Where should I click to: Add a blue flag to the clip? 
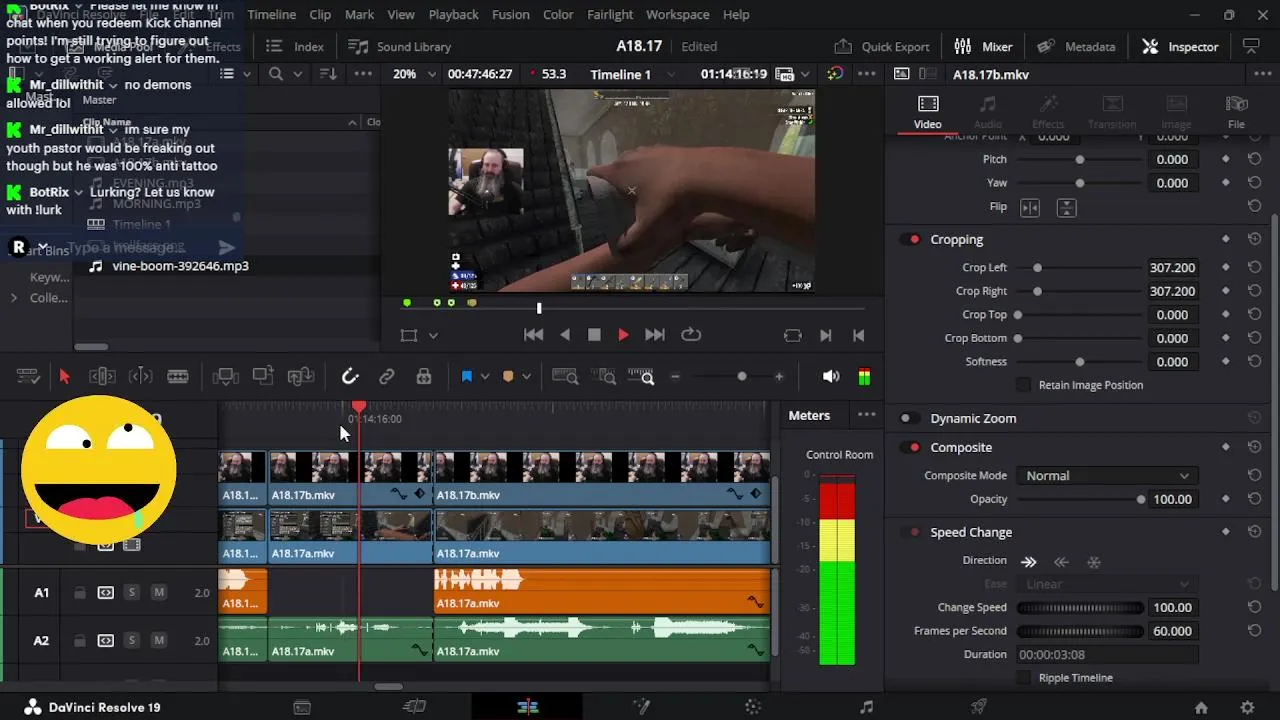[467, 377]
